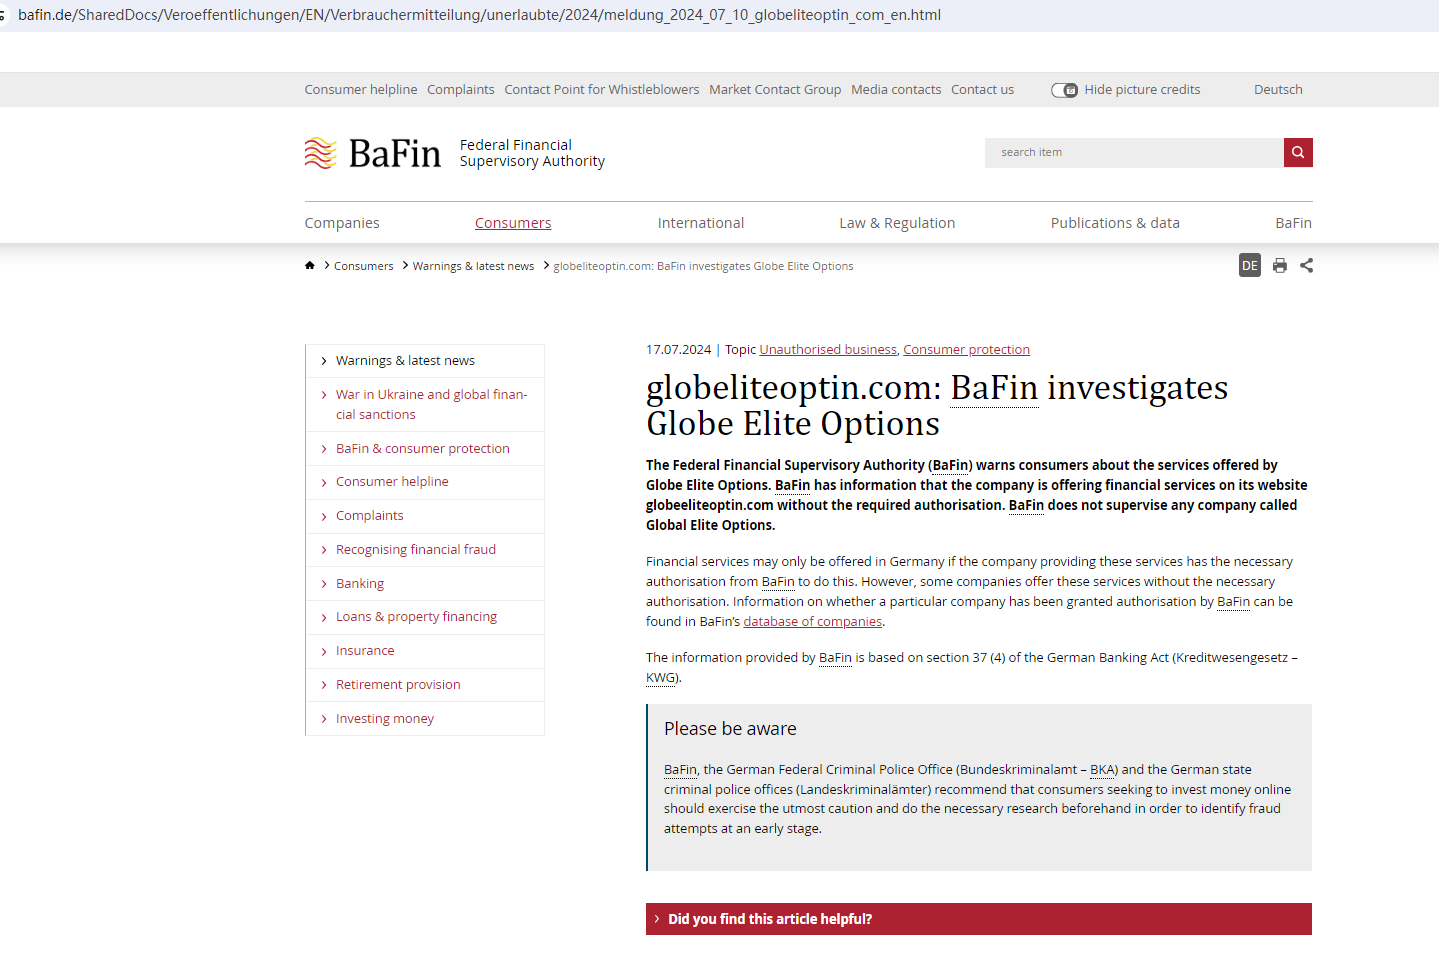1439x967 pixels.
Task: Click the BKA abbreviation in notice box
Action: (1103, 770)
